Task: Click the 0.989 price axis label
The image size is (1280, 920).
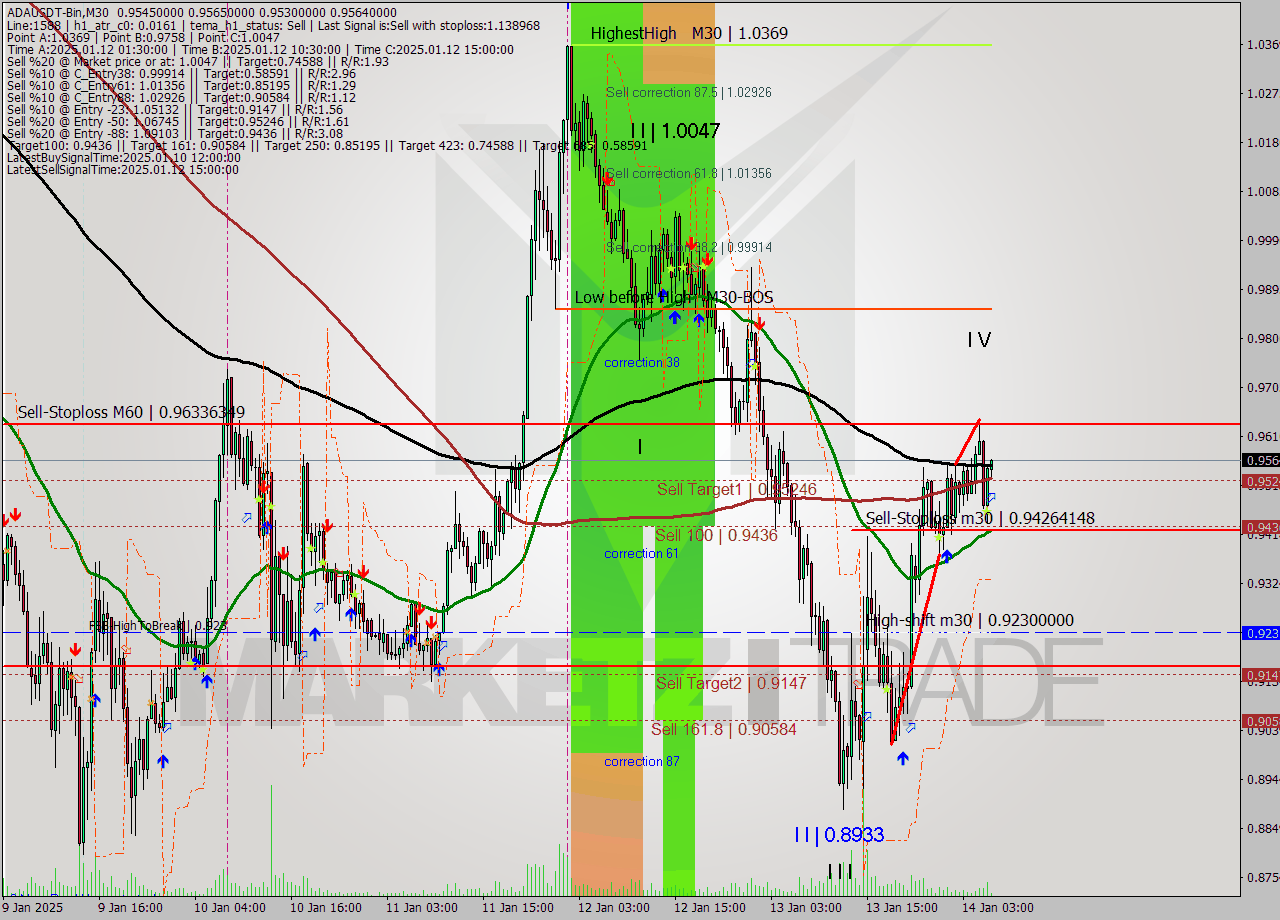Action: pyautogui.click(x=1262, y=289)
